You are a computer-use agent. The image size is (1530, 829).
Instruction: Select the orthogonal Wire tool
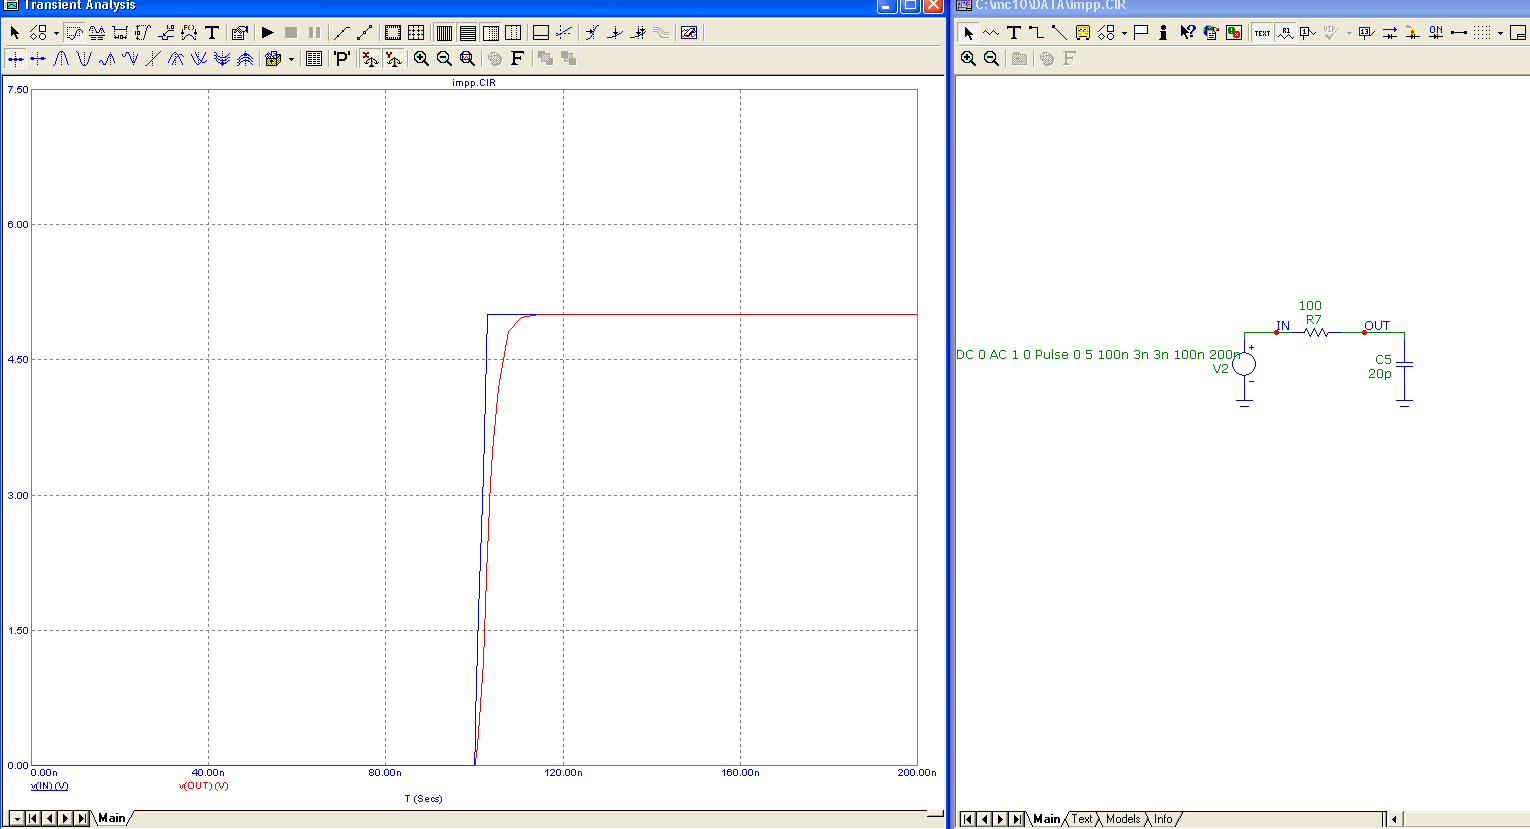click(x=1036, y=33)
